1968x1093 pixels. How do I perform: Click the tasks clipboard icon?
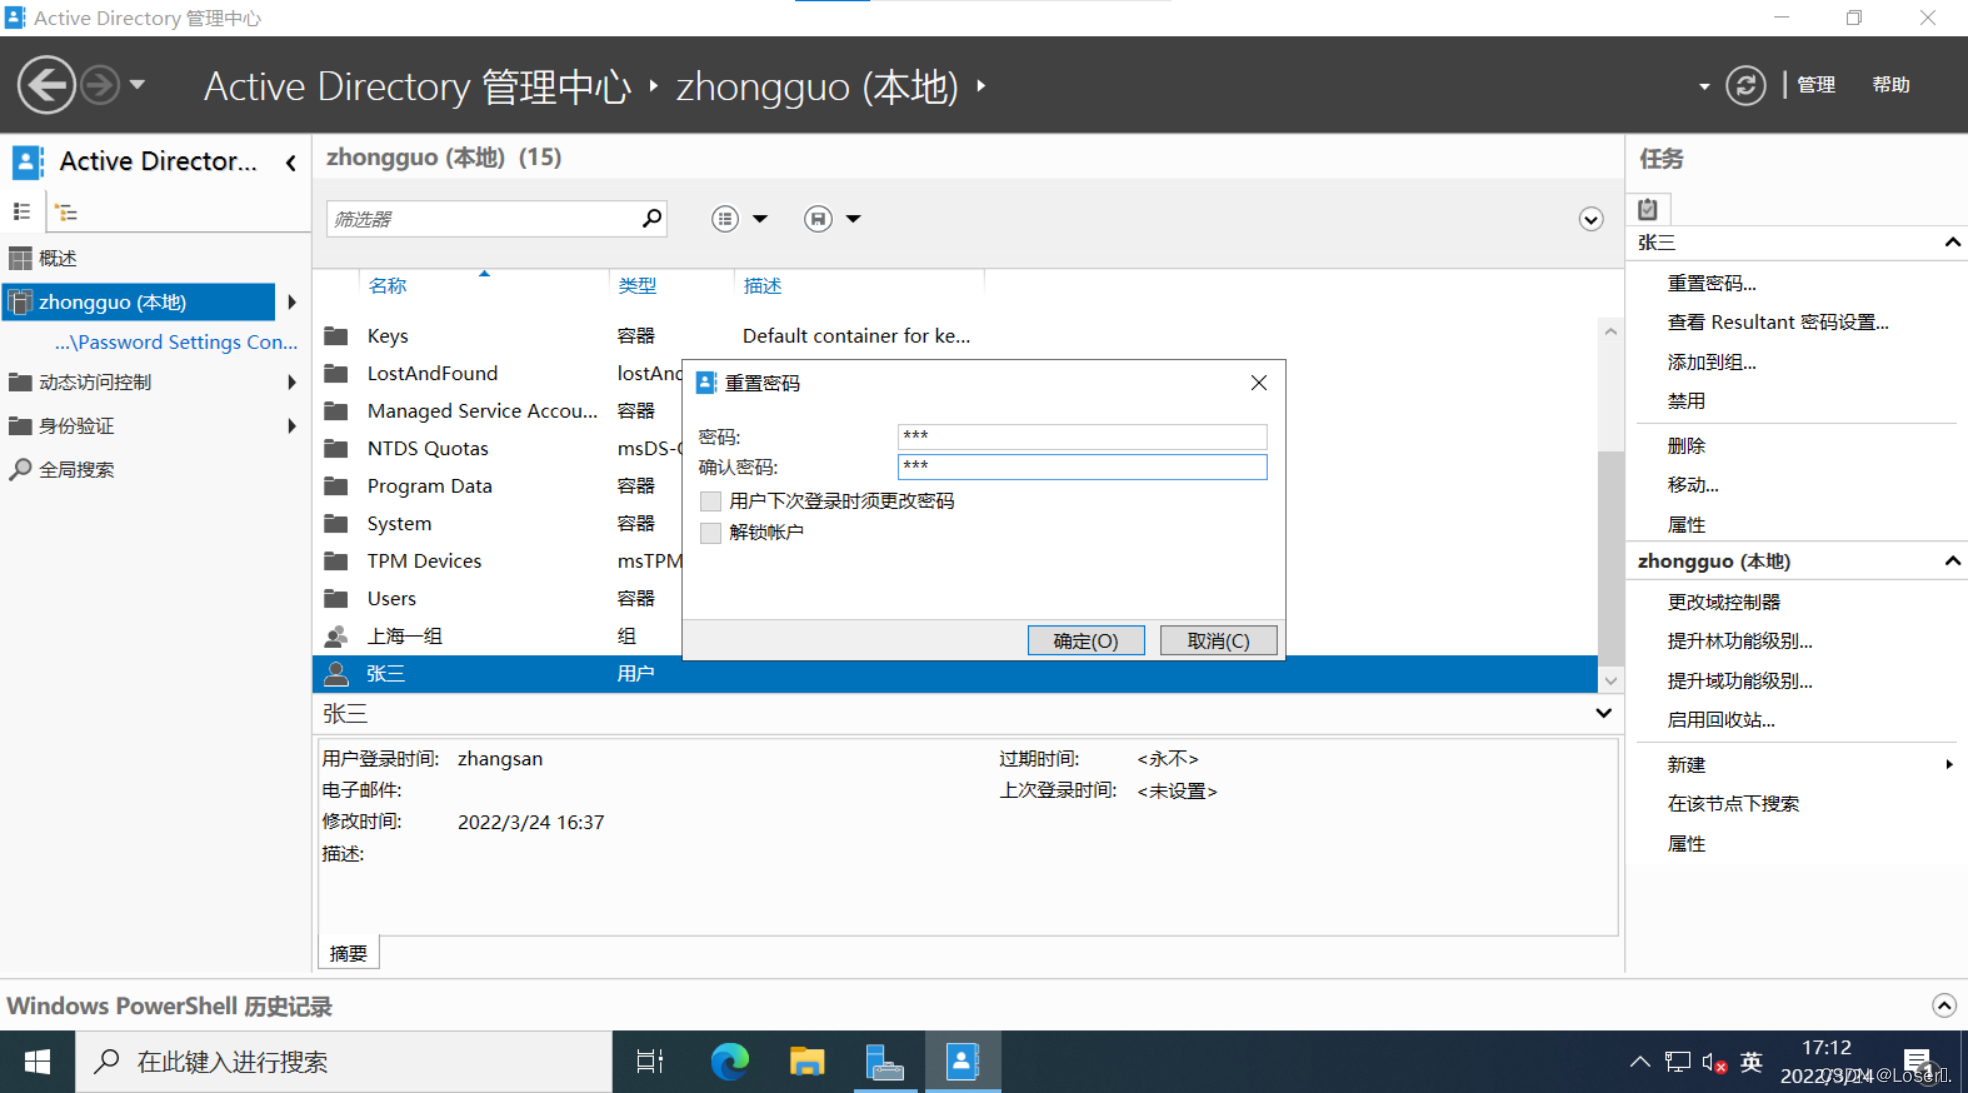pyautogui.click(x=1648, y=209)
